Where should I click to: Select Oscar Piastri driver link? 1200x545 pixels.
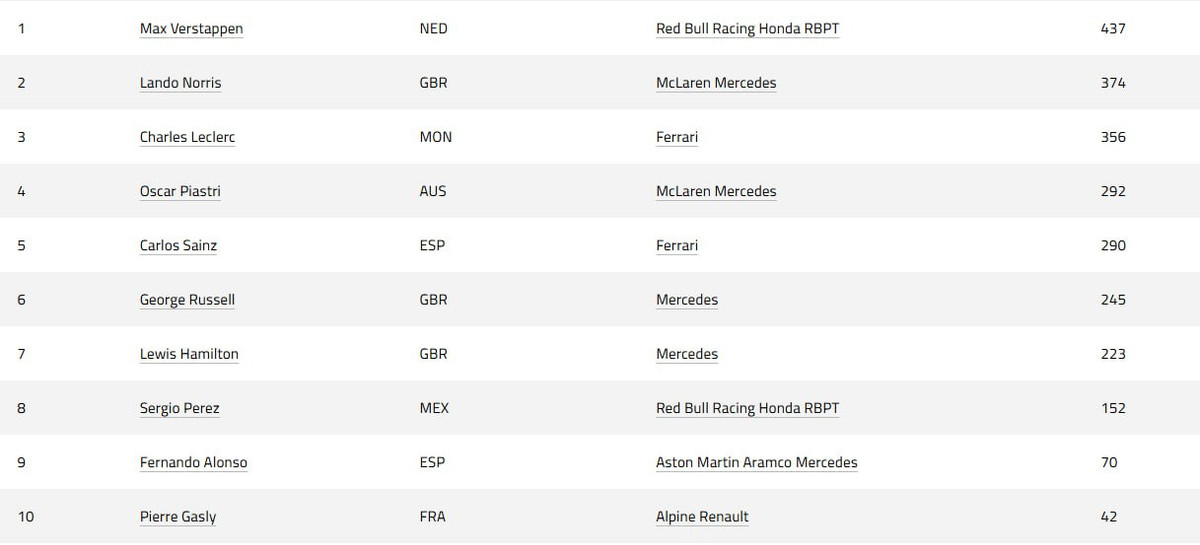(180, 191)
